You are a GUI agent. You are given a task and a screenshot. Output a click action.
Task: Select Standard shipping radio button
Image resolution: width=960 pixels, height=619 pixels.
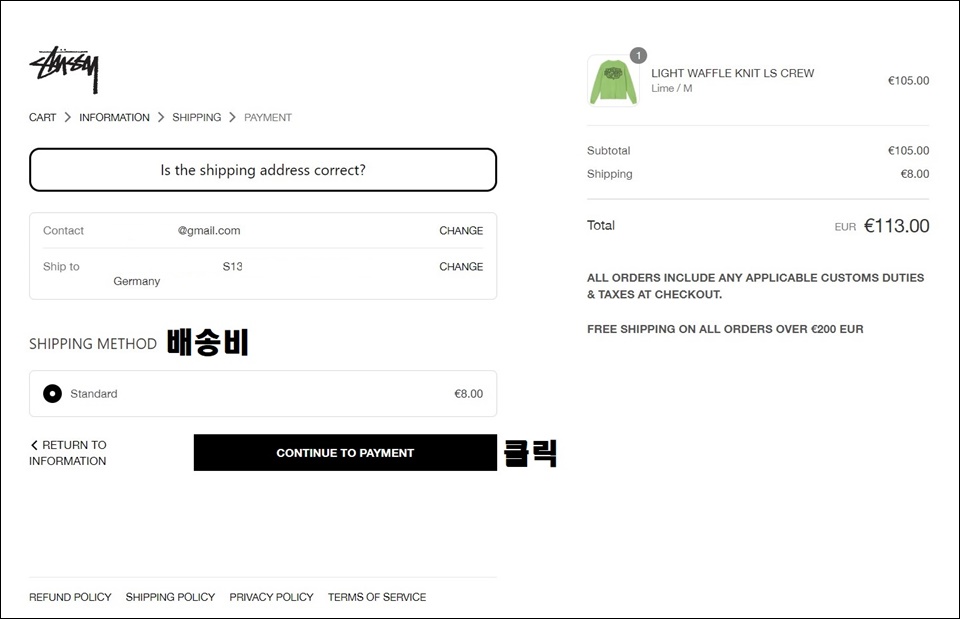coord(53,393)
